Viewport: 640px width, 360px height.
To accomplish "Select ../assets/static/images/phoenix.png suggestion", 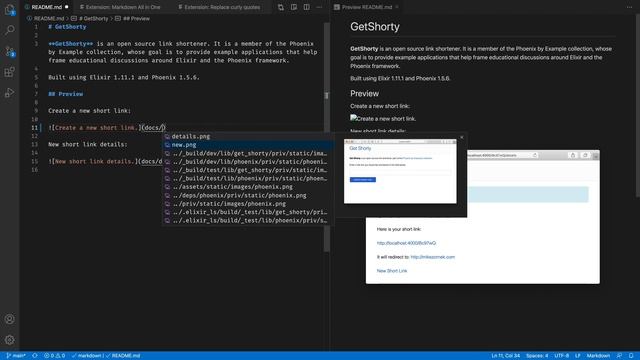I will pos(249,187).
